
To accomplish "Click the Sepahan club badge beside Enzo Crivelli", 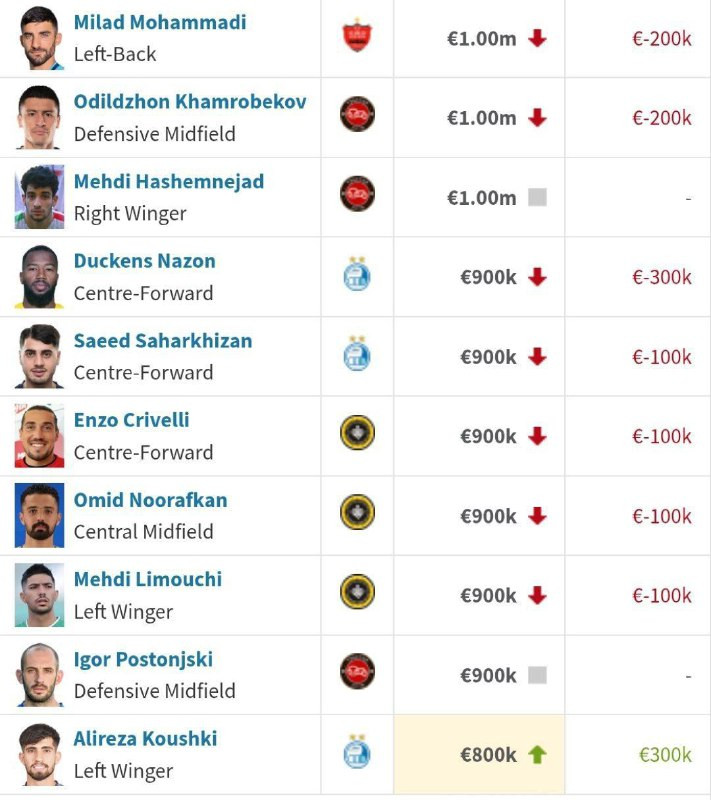I will 357,433.
